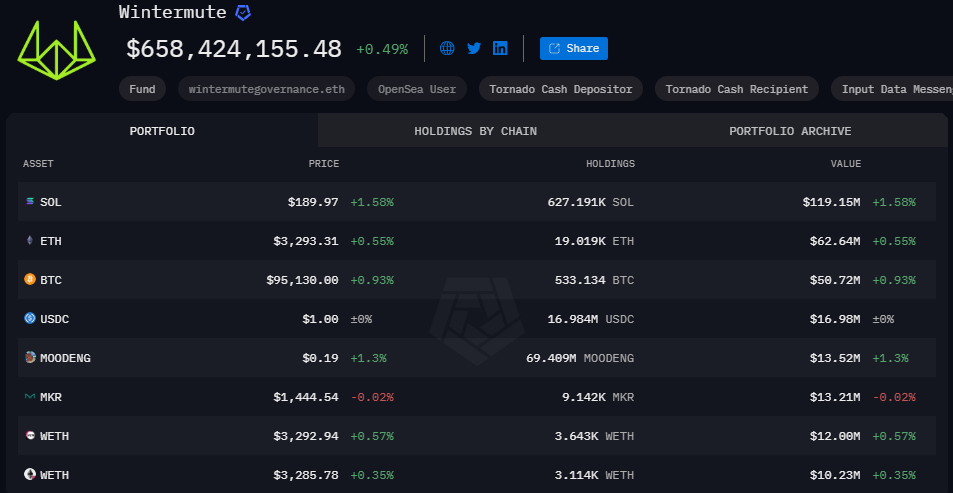Click USDC value $16.98M
Image resolution: width=953 pixels, height=493 pixels.
click(834, 319)
